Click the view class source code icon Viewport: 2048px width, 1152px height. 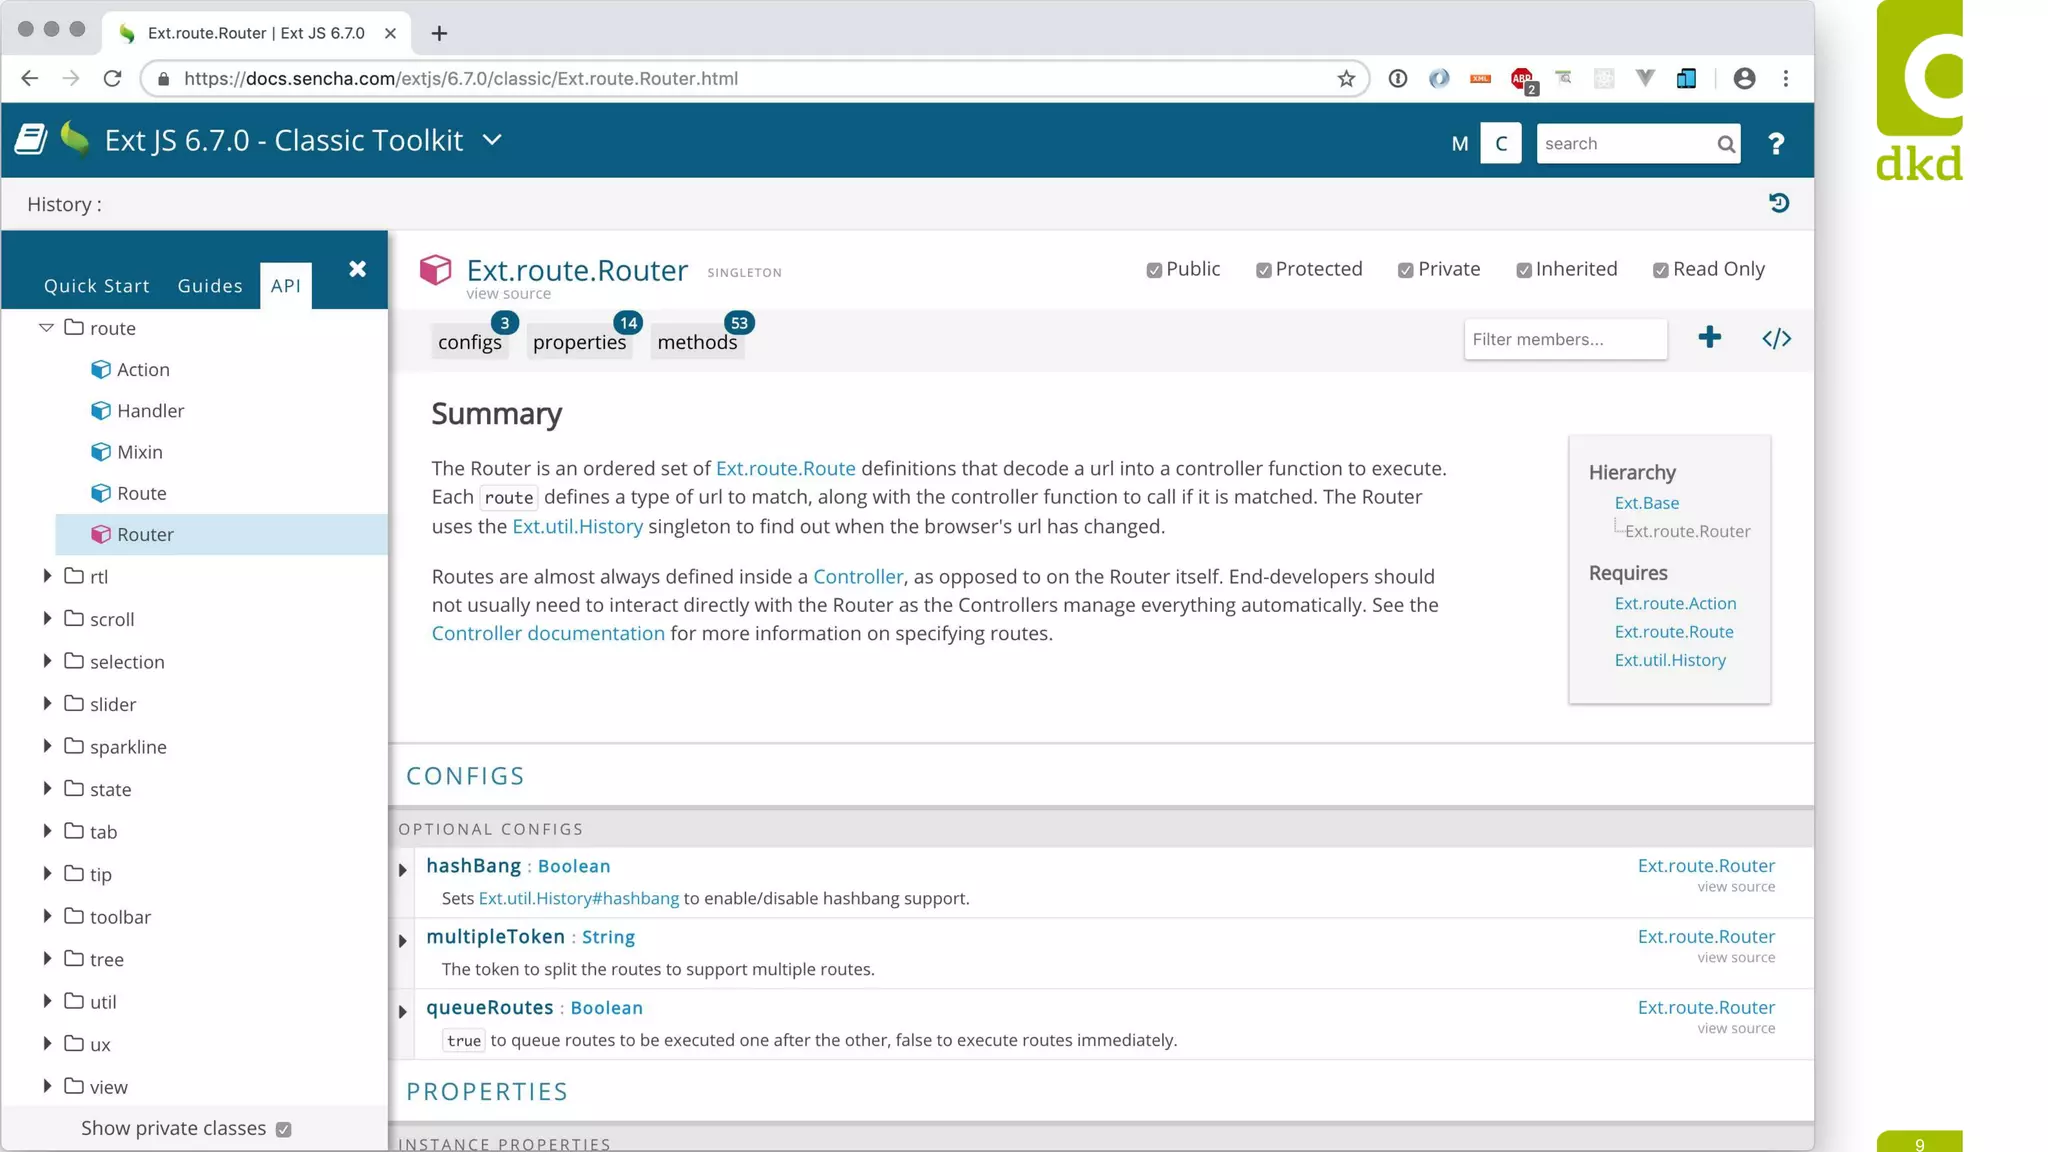pyautogui.click(x=1776, y=339)
